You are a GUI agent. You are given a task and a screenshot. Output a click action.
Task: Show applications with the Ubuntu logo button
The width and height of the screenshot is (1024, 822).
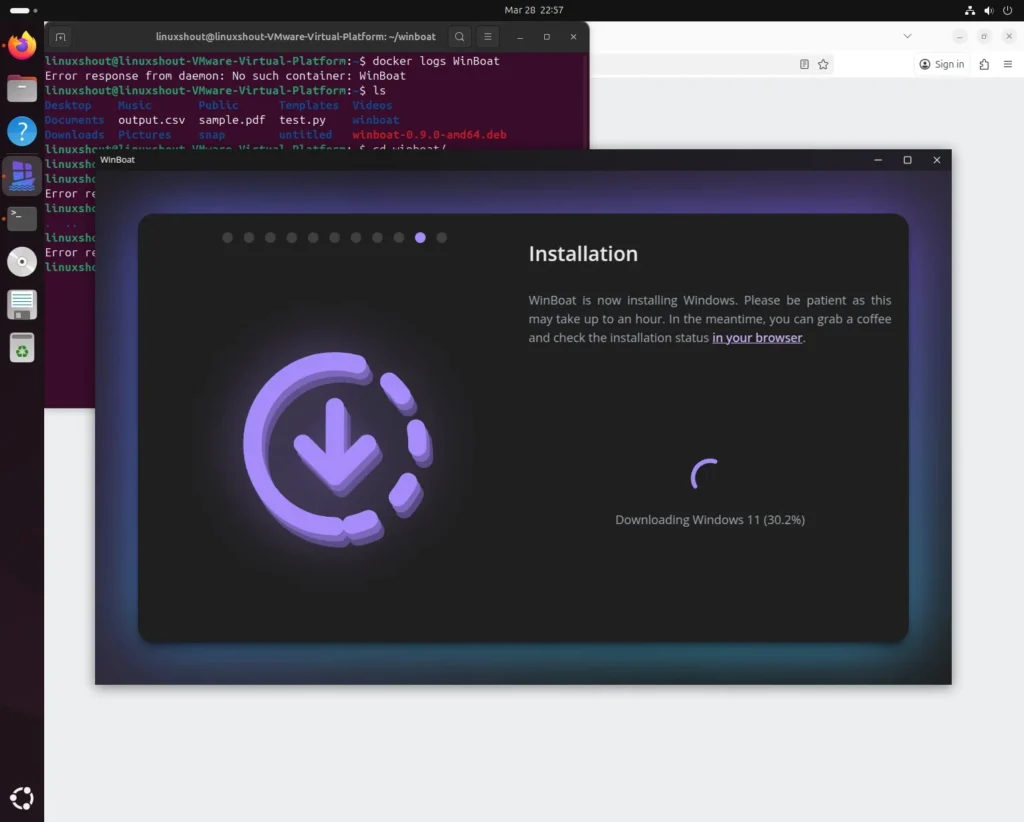click(22, 798)
